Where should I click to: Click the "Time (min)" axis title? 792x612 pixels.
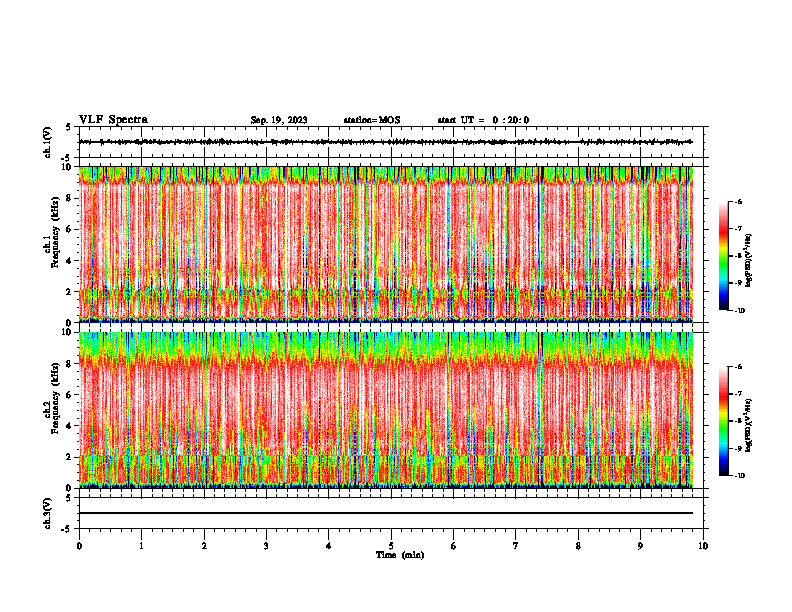400,555
